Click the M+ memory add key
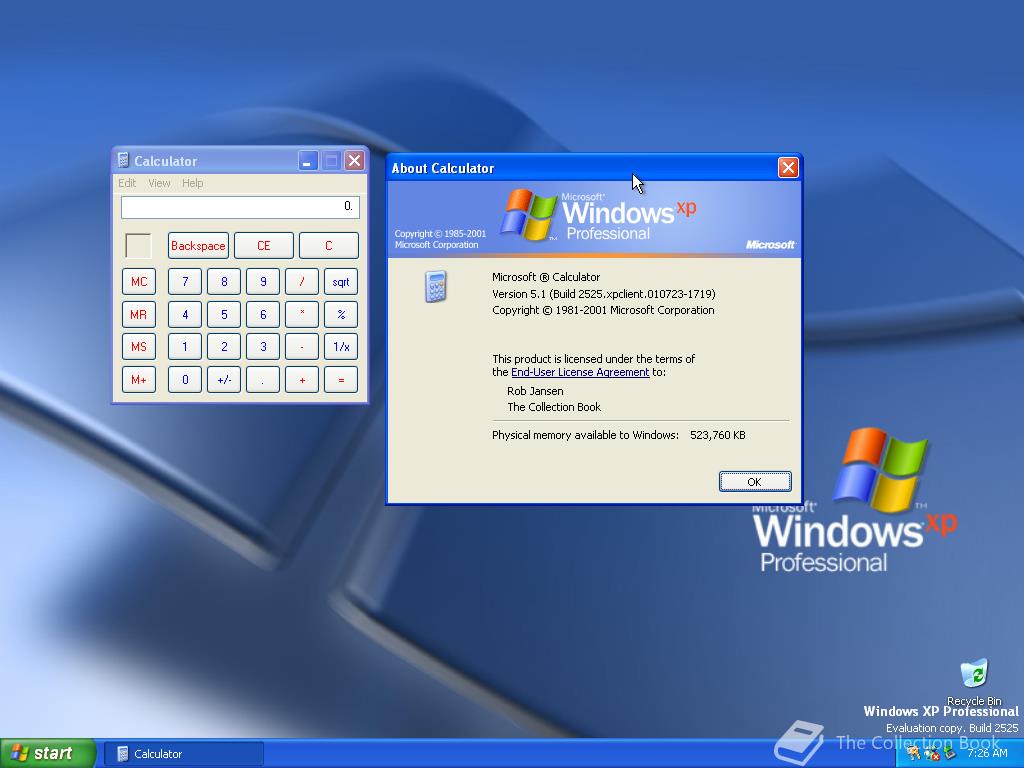This screenshot has height=768, width=1024. (x=138, y=379)
